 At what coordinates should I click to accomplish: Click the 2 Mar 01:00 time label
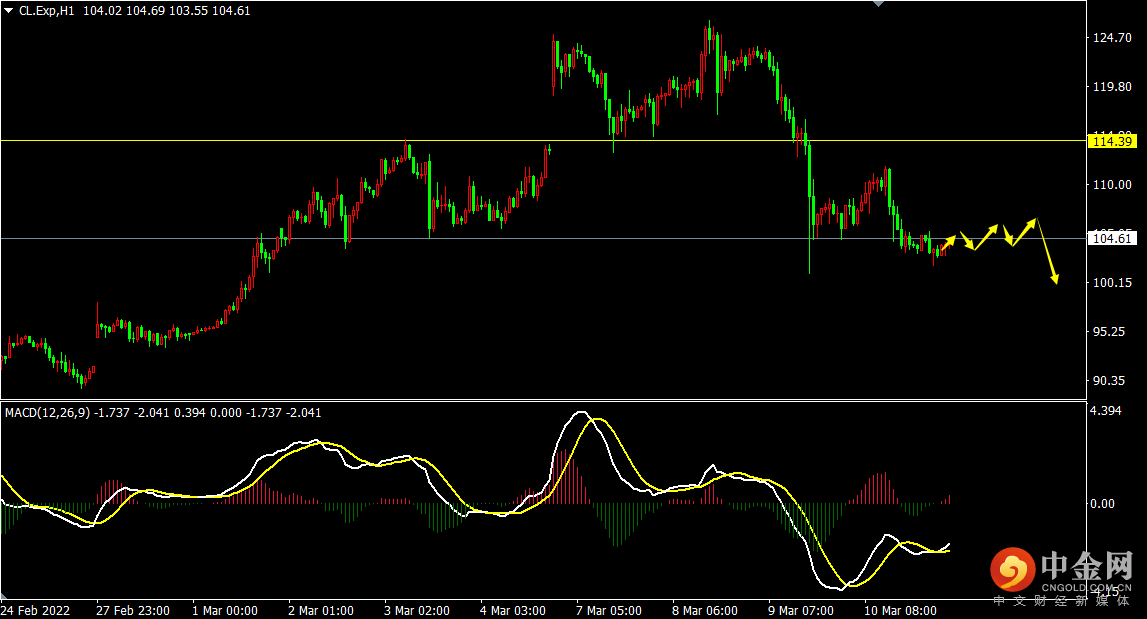pyautogui.click(x=320, y=610)
